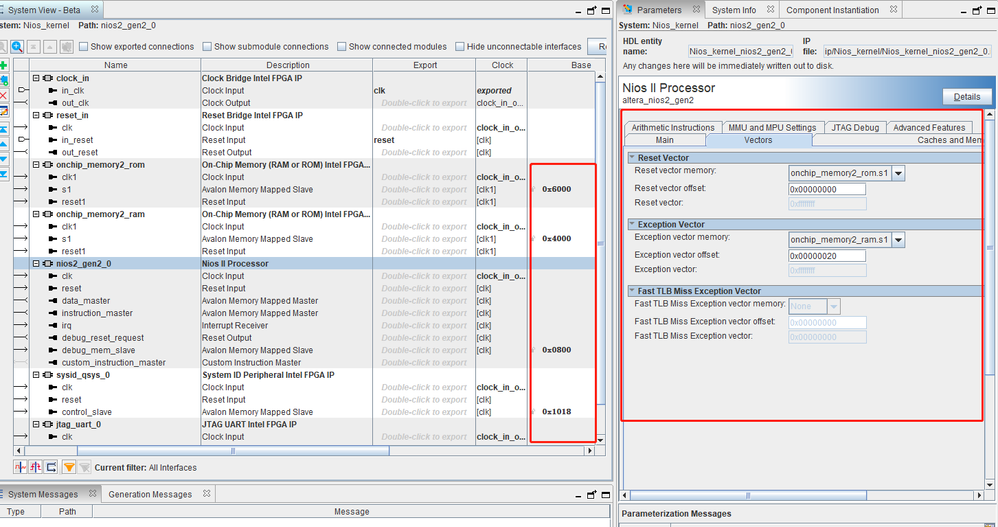Open the Component Instantiation panel tab
Screen dimensions: 998x527
click(x=833, y=10)
